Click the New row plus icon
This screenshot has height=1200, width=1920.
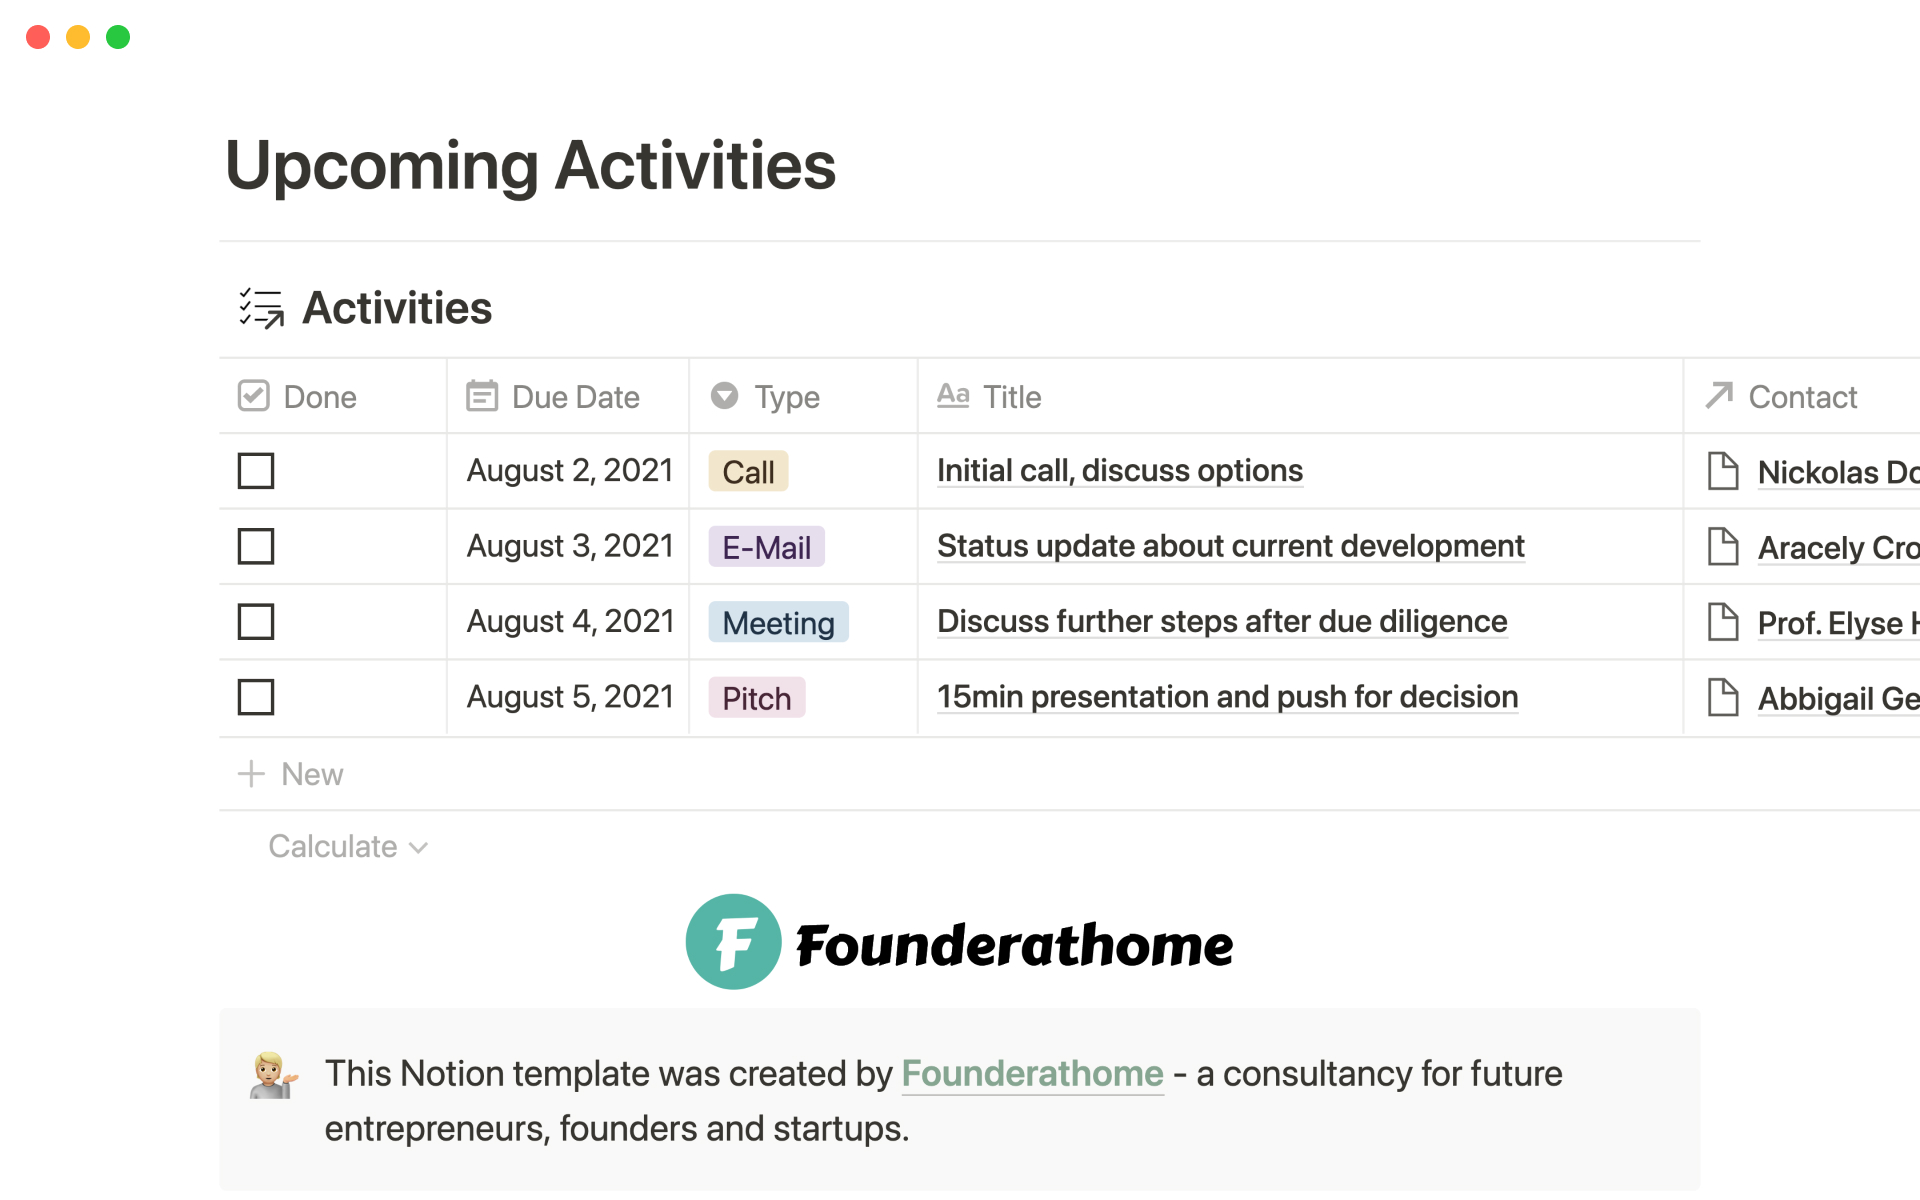252,771
